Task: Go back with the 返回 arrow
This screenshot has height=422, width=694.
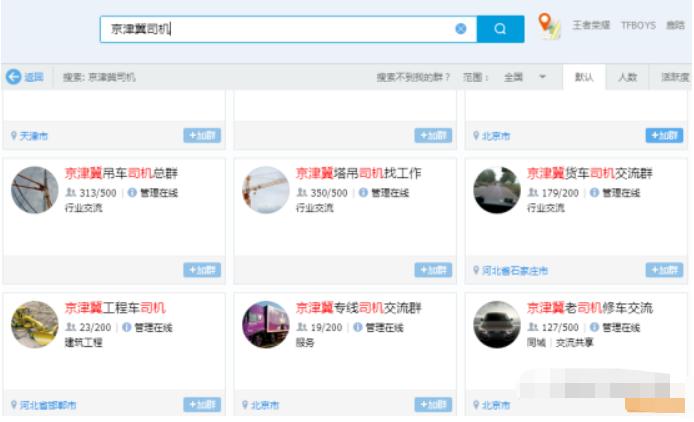Action: tap(25, 77)
